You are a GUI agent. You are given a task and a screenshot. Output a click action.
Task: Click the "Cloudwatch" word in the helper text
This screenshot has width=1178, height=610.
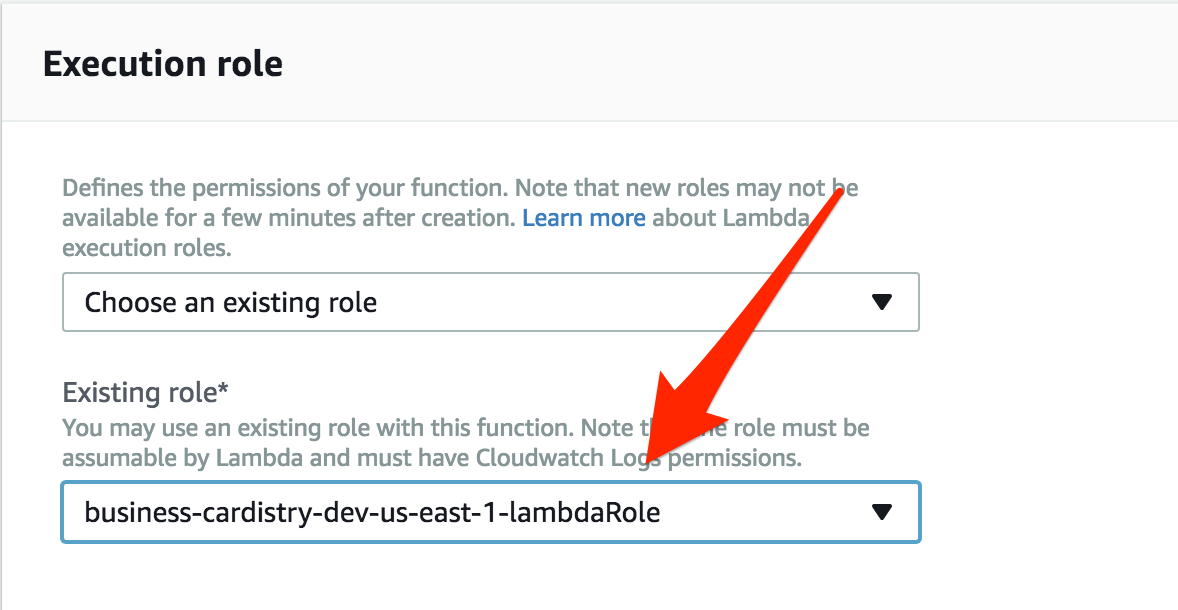pyautogui.click(x=535, y=458)
